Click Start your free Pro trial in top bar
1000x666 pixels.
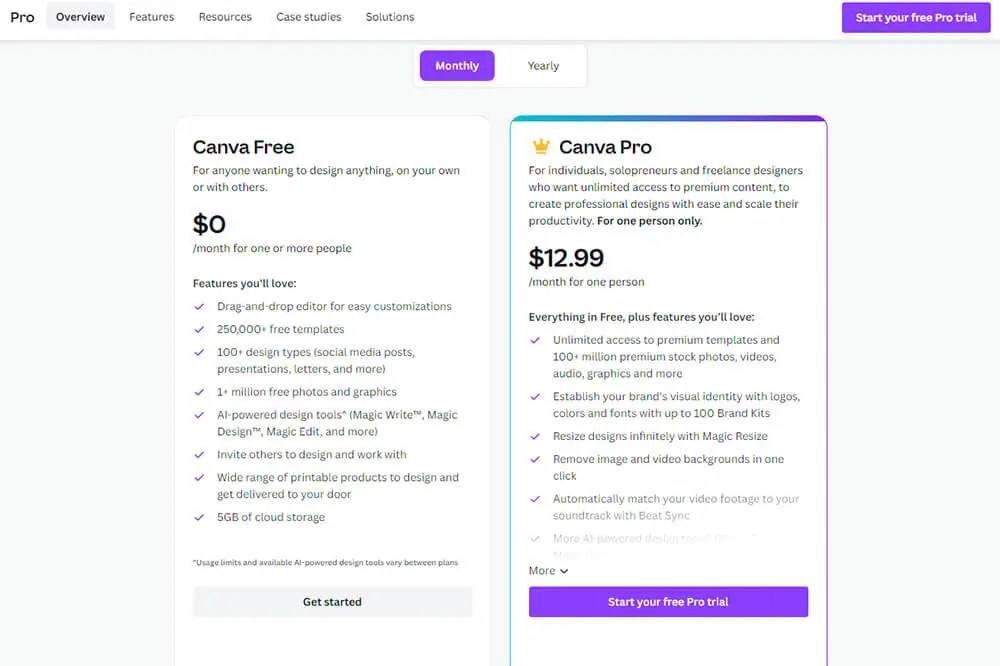click(x=915, y=17)
